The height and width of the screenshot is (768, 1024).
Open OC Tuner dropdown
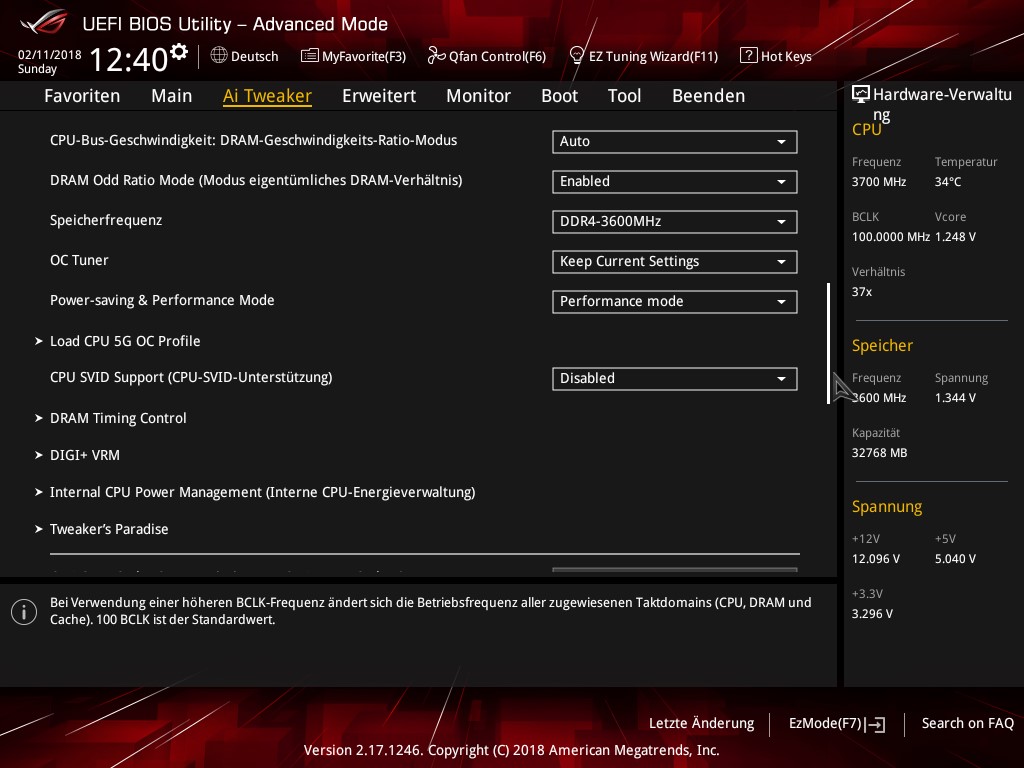tap(675, 262)
